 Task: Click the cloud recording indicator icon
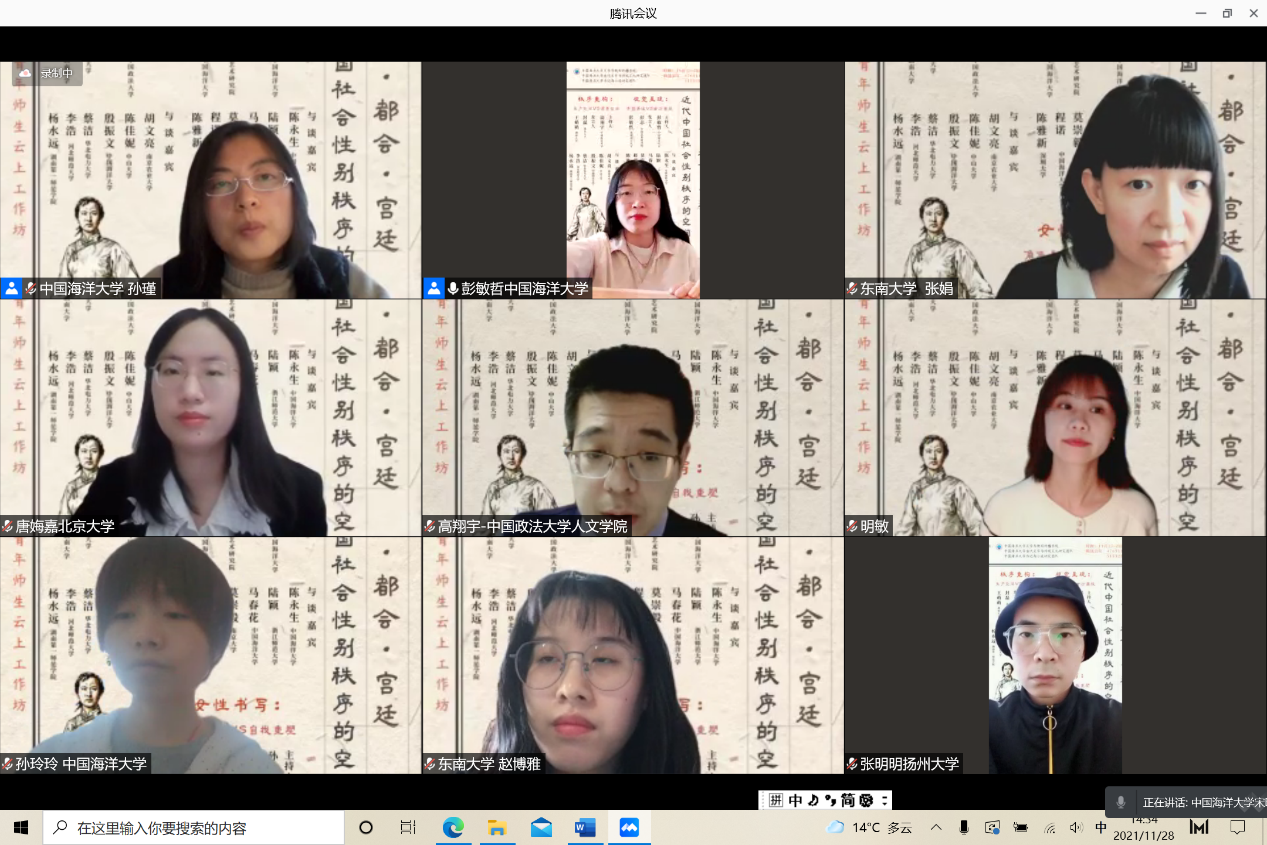pos(25,73)
